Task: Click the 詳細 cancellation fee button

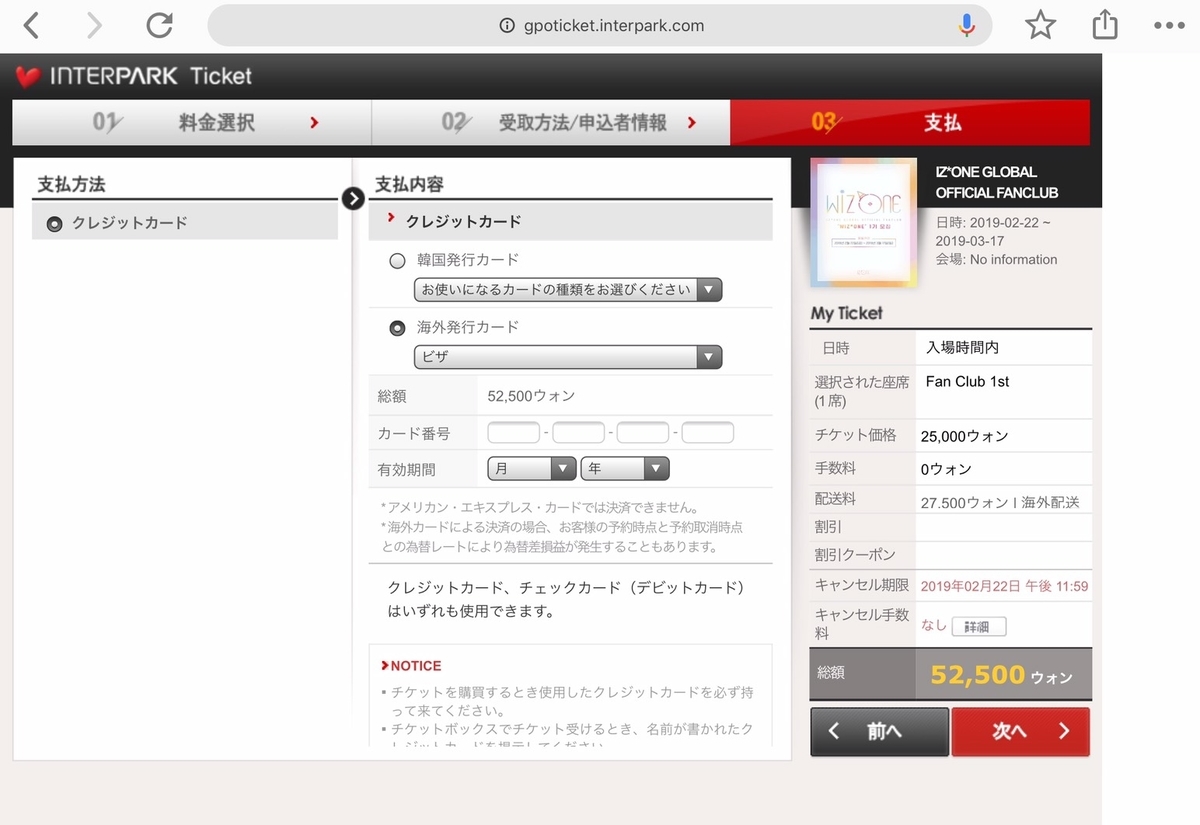Action: [978, 627]
